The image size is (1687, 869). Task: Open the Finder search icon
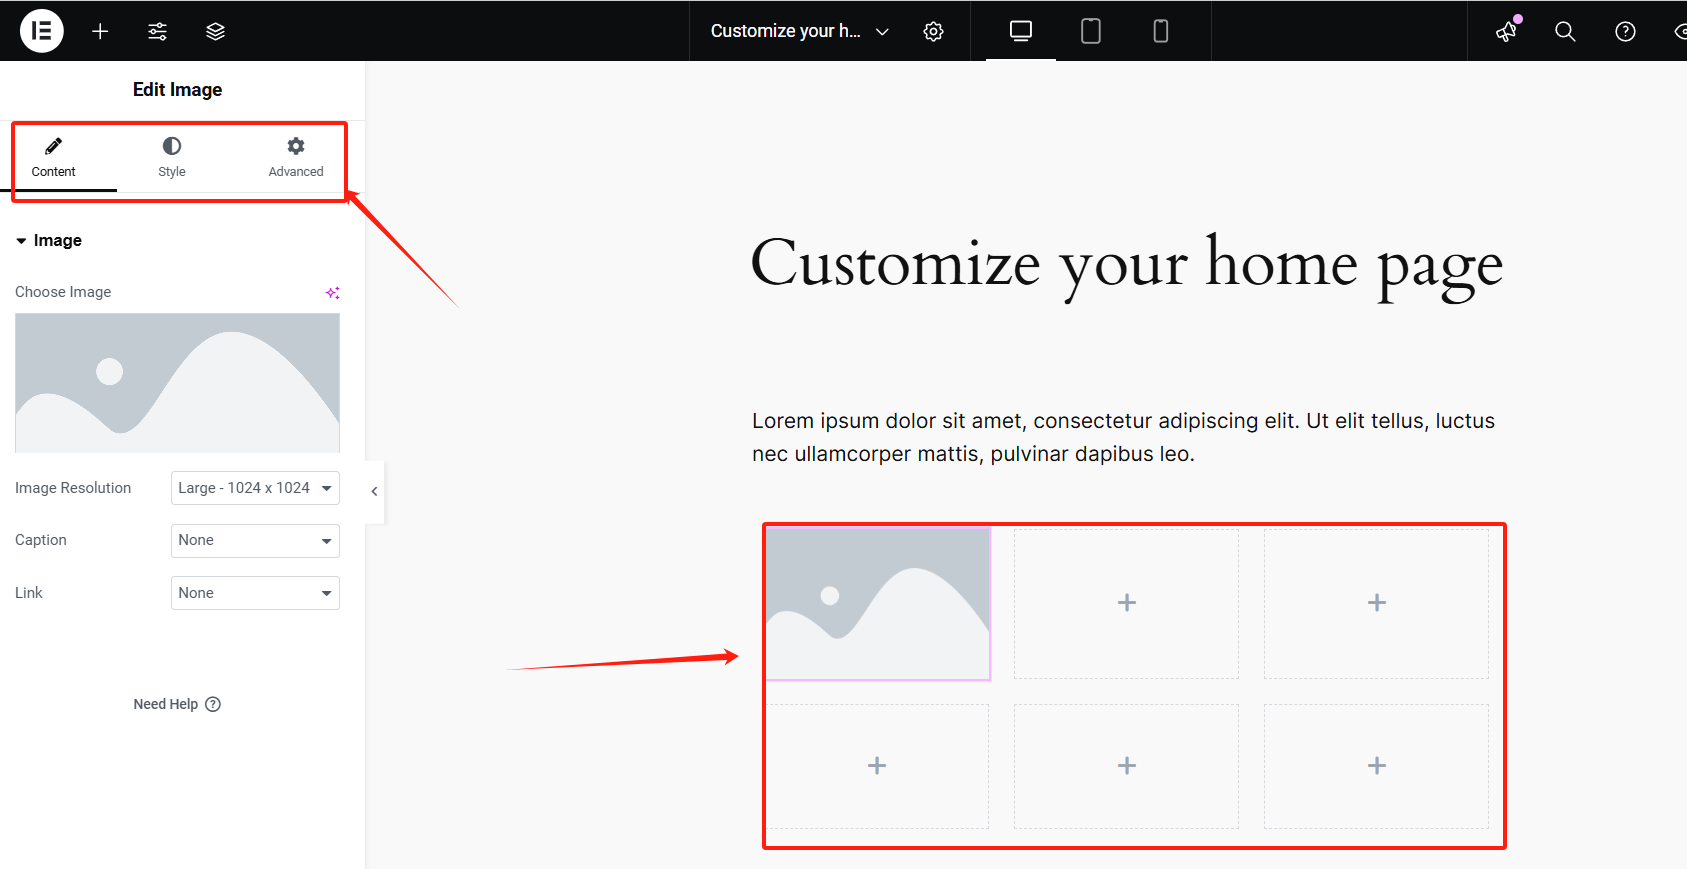coord(1565,31)
